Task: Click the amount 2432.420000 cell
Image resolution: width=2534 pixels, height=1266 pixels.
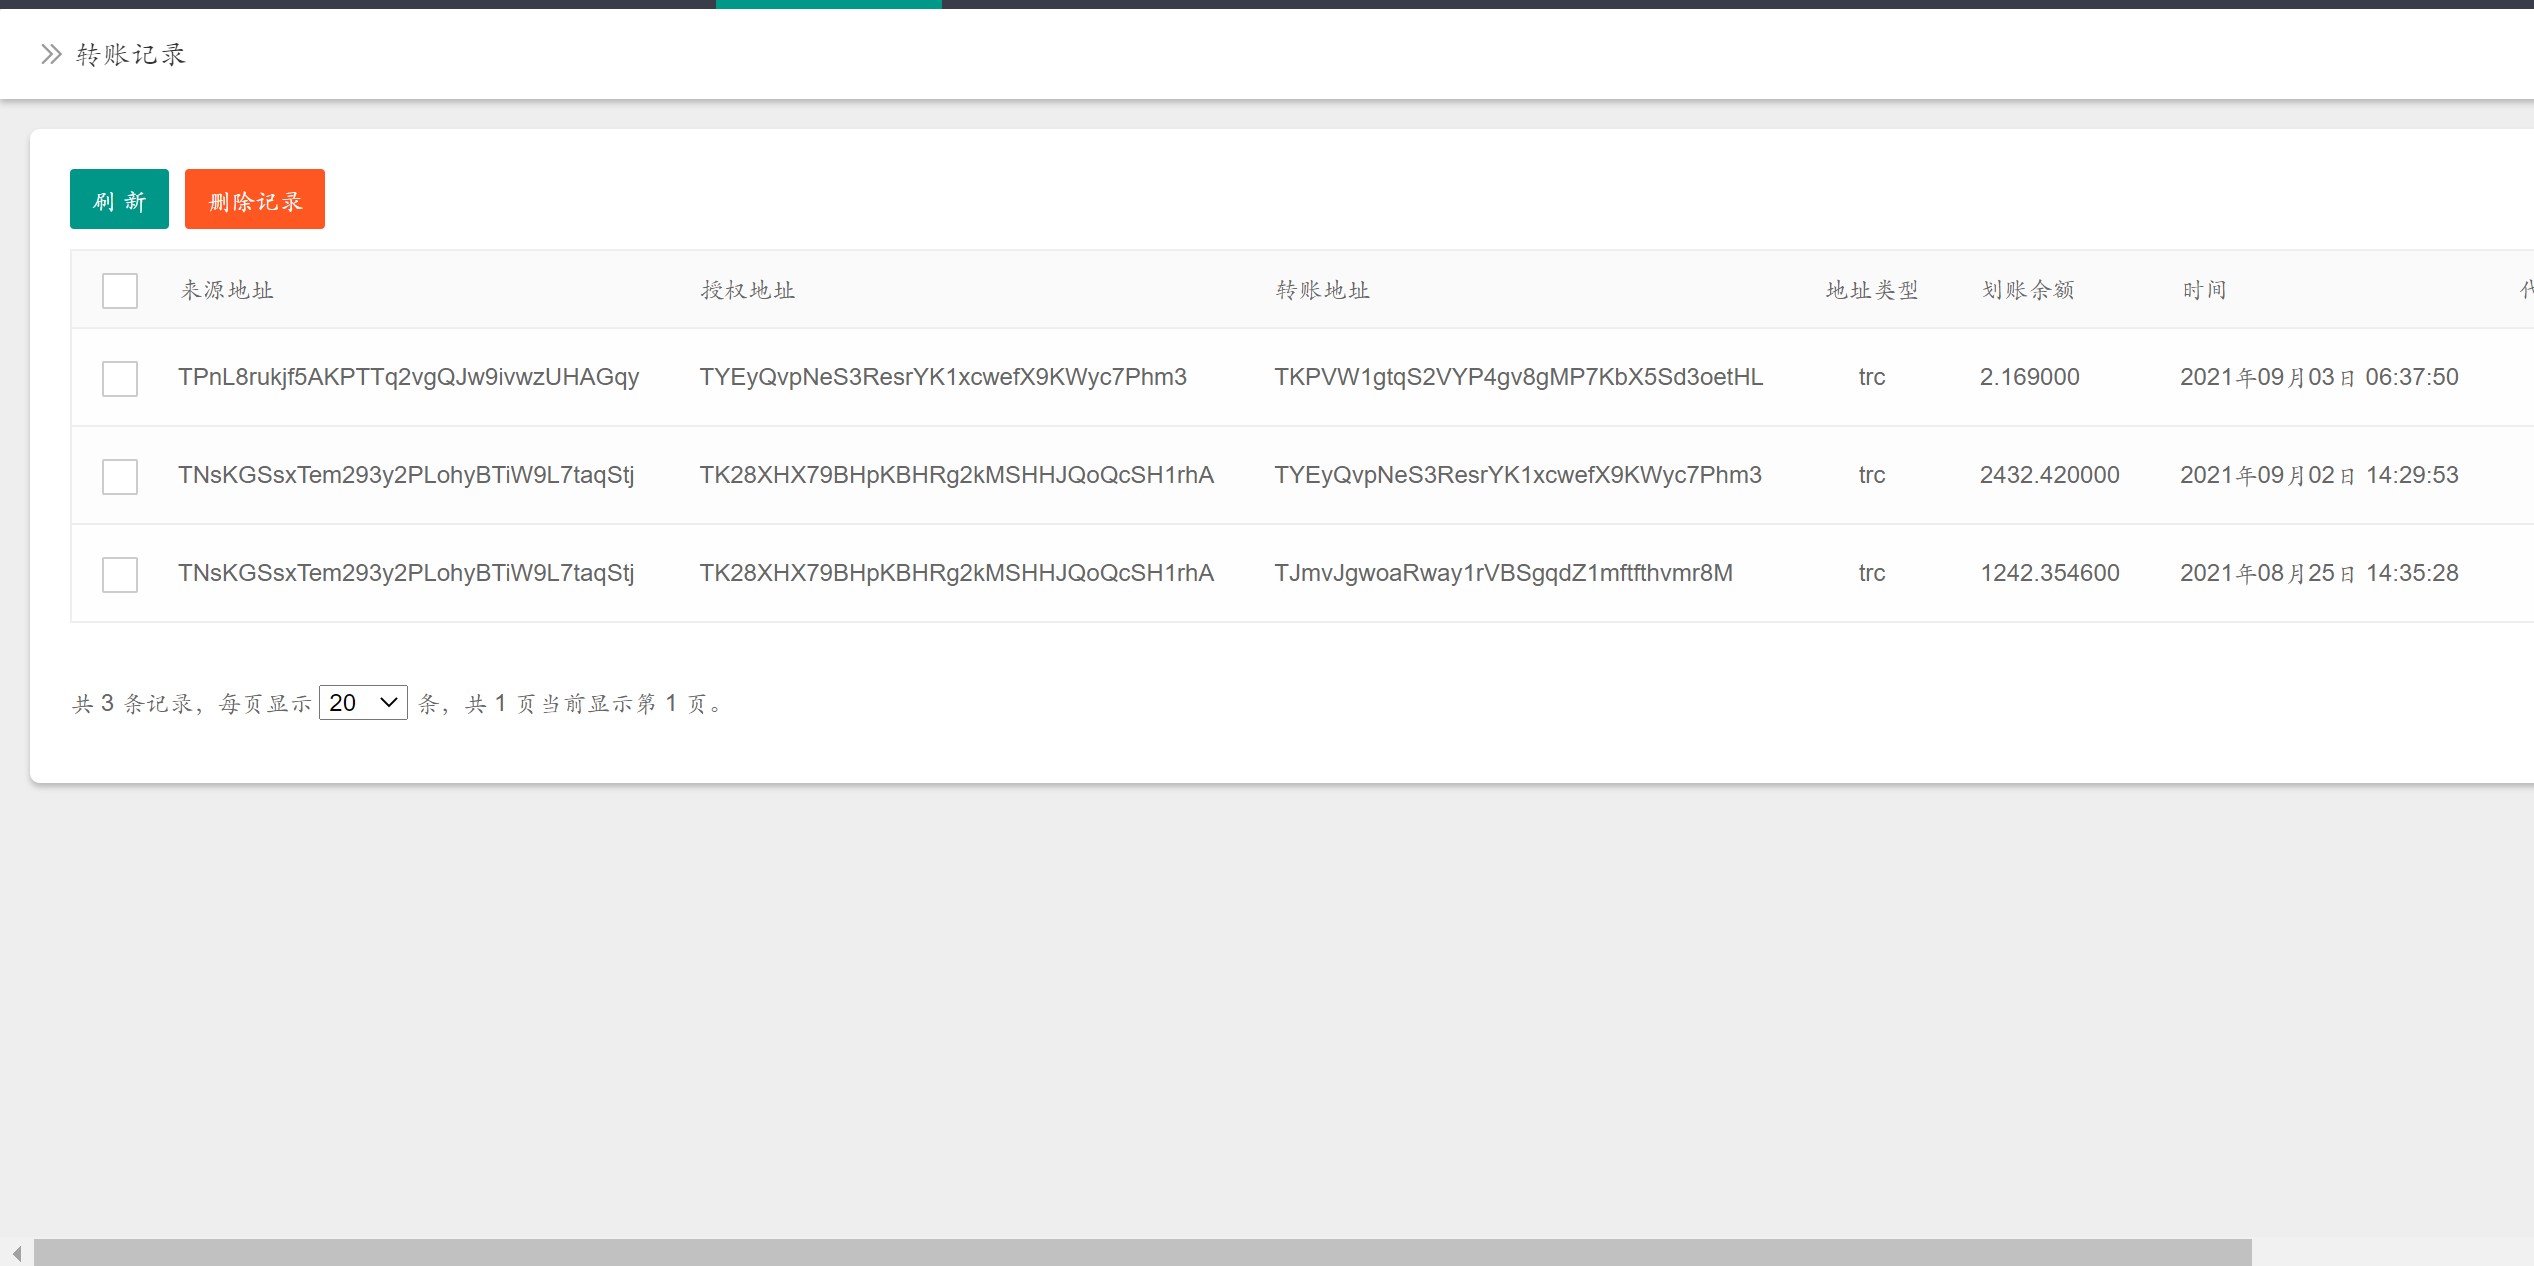Action: click(2049, 475)
